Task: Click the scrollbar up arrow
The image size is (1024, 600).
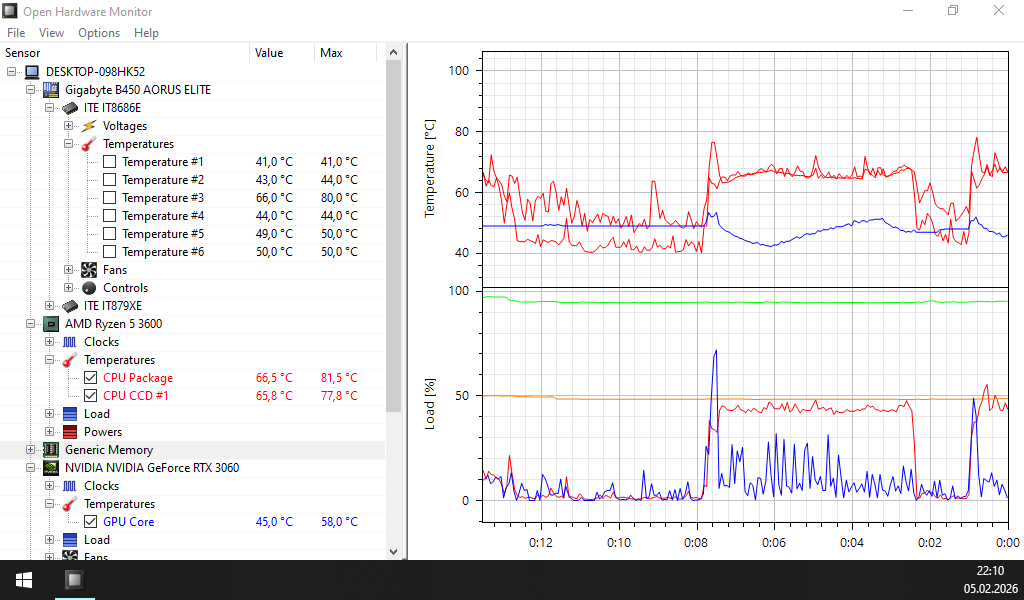Action: point(393,52)
